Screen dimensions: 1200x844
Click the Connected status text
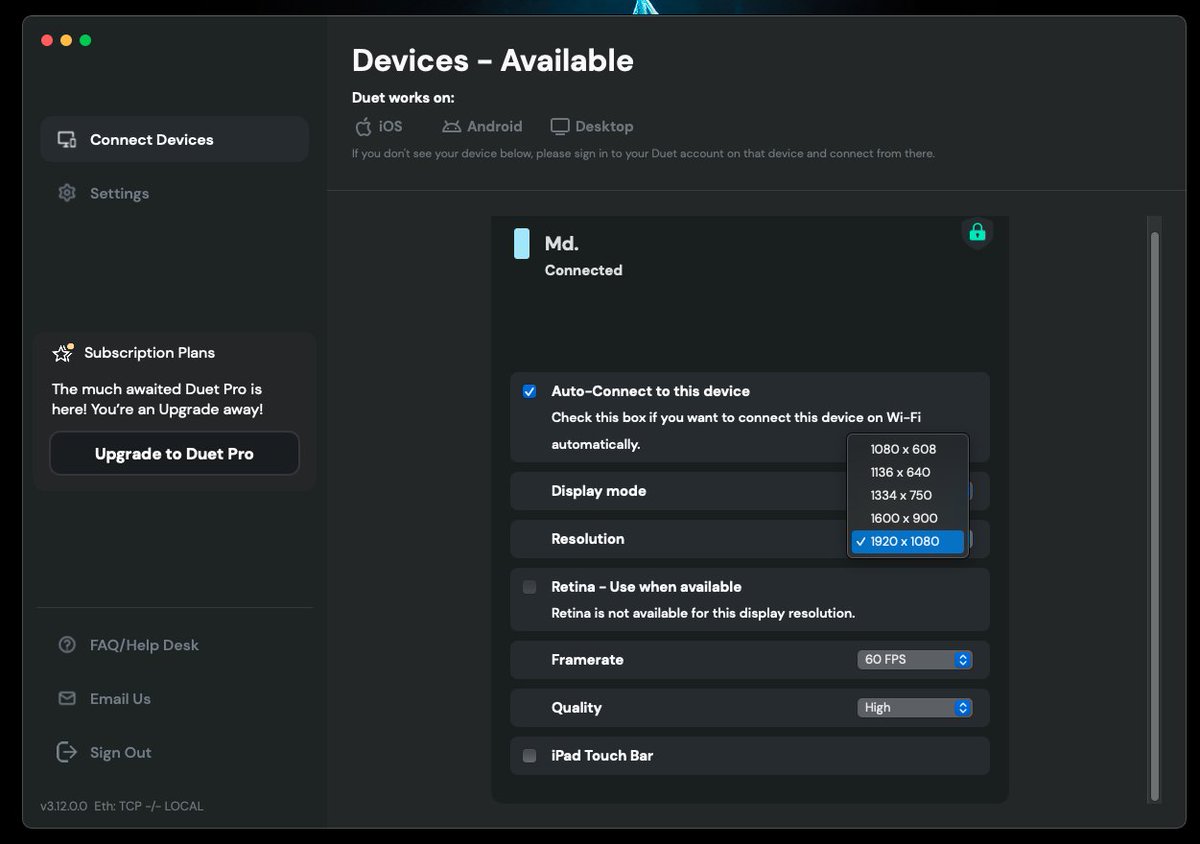click(583, 270)
